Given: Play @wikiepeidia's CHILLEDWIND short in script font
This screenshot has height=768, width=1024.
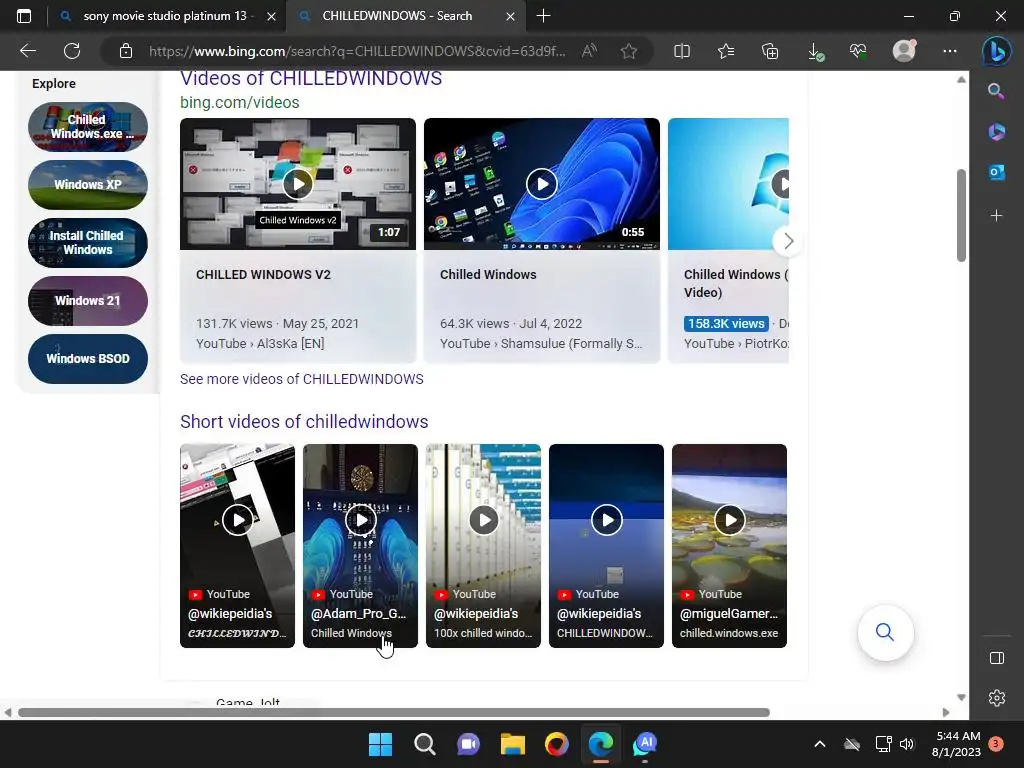Looking at the screenshot, I should click(x=237, y=546).
